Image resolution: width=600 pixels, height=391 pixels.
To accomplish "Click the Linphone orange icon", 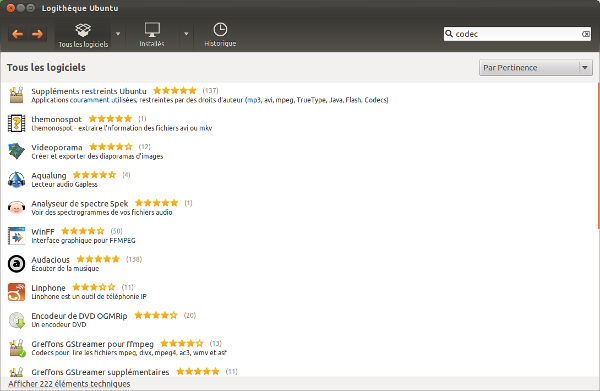I will (x=16, y=292).
